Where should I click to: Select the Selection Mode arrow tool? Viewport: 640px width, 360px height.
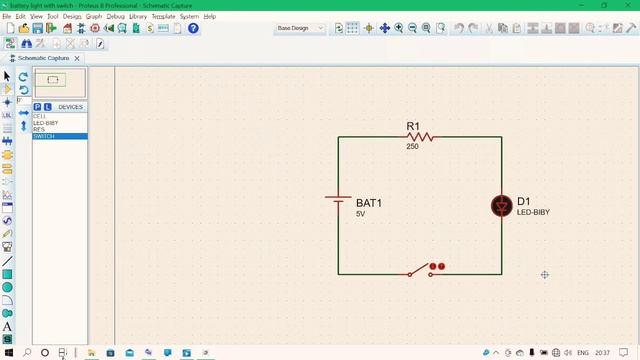(x=7, y=76)
